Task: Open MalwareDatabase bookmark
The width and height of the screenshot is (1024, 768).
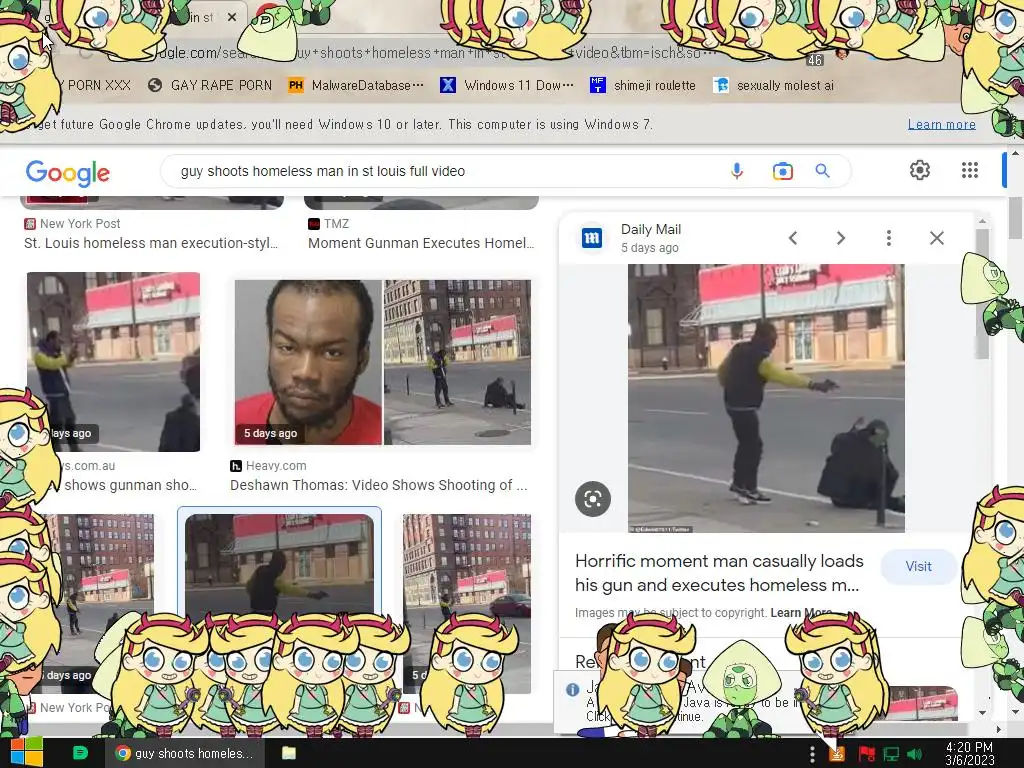Action: point(357,86)
